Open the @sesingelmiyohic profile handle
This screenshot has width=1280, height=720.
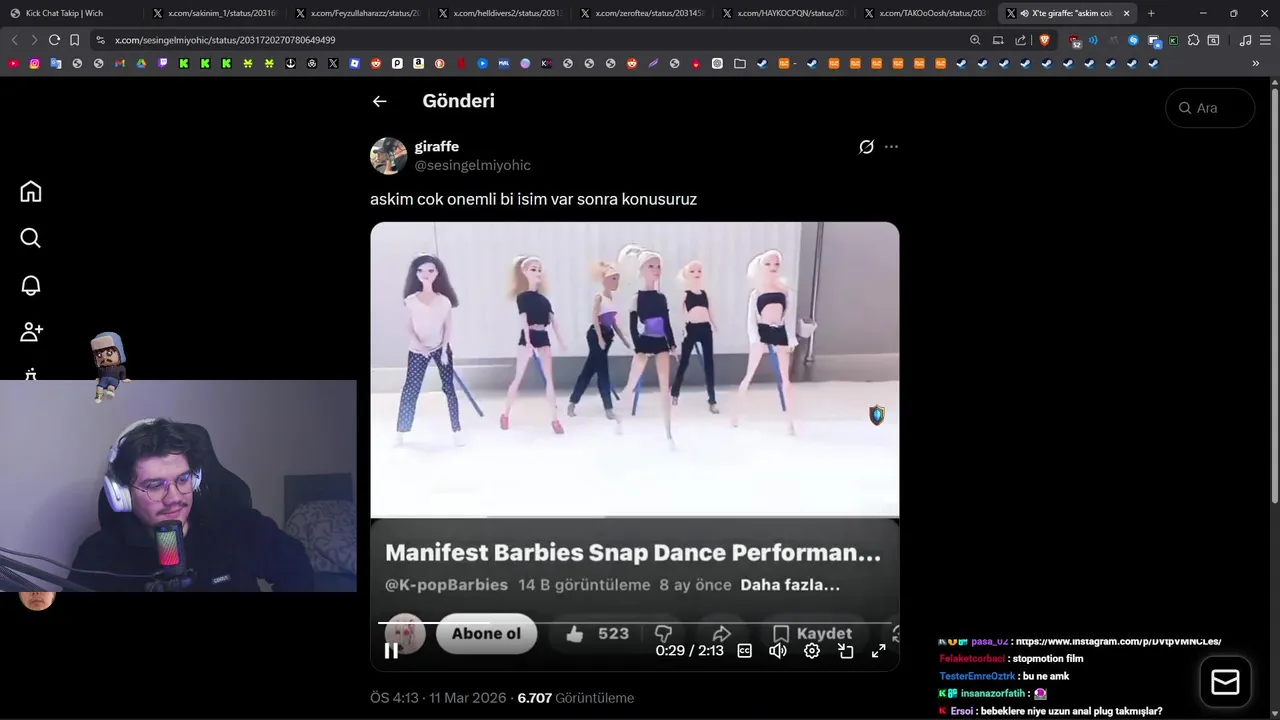(472, 165)
